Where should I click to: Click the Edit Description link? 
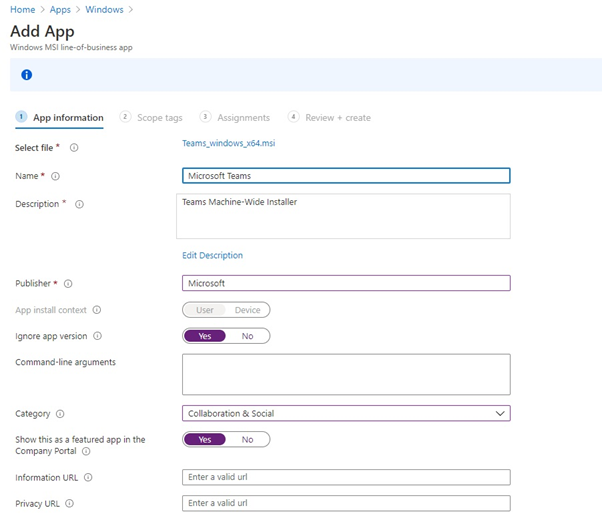point(212,255)
